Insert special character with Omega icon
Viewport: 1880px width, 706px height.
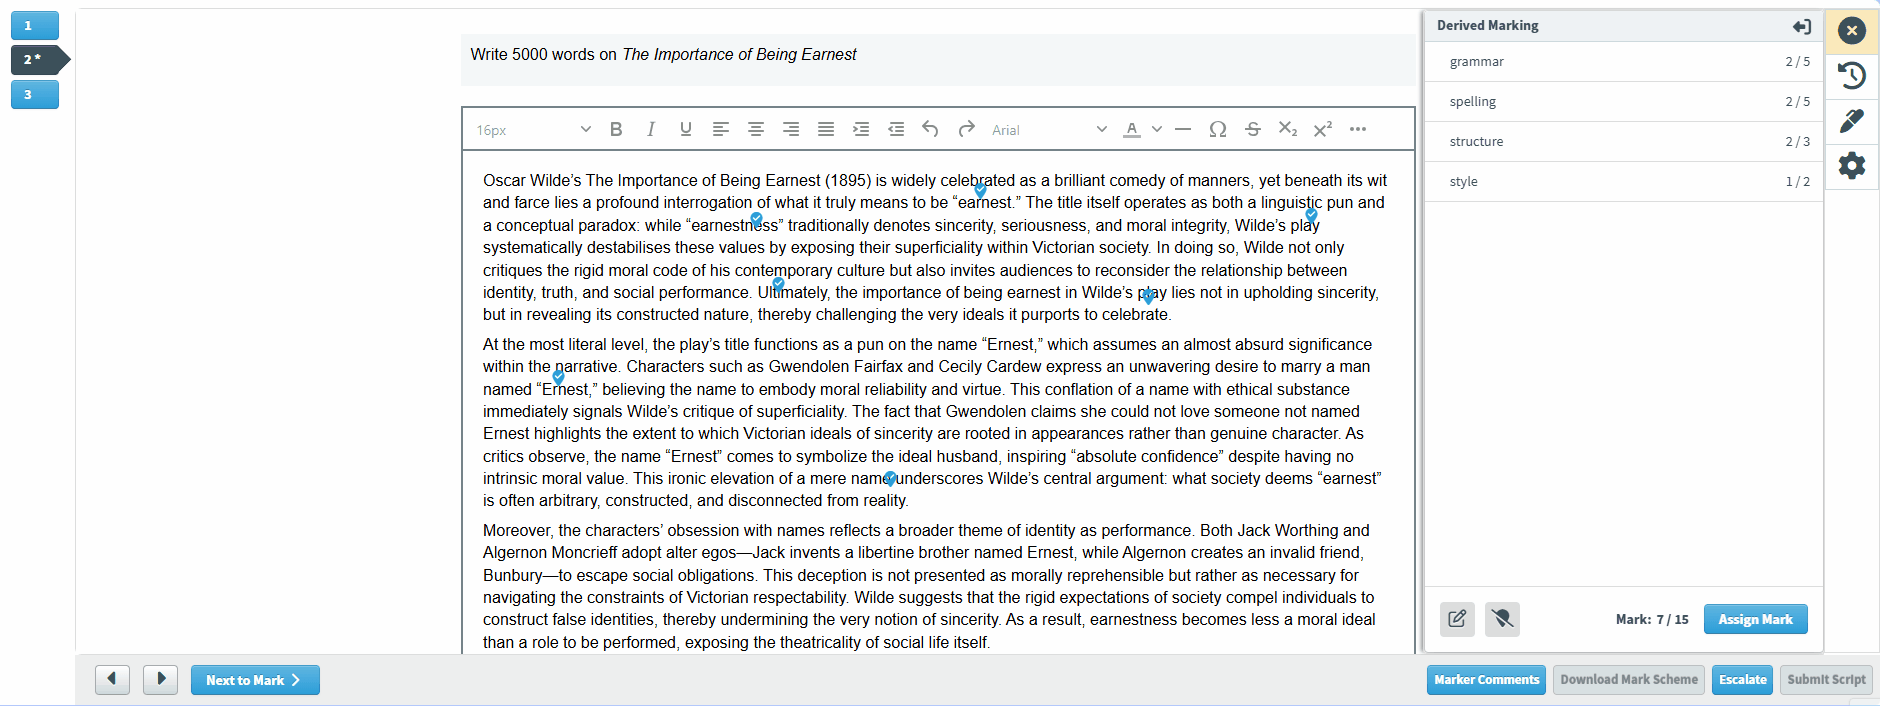1217,129
